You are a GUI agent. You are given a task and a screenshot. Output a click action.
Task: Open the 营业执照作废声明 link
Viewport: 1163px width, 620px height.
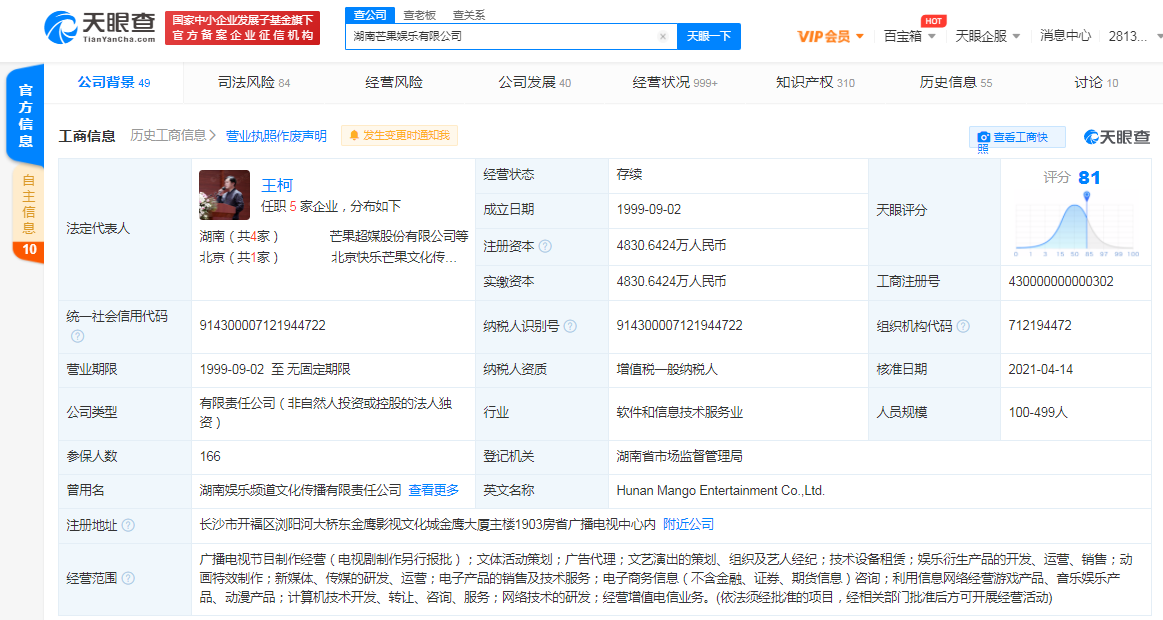(x=276, y=136)
